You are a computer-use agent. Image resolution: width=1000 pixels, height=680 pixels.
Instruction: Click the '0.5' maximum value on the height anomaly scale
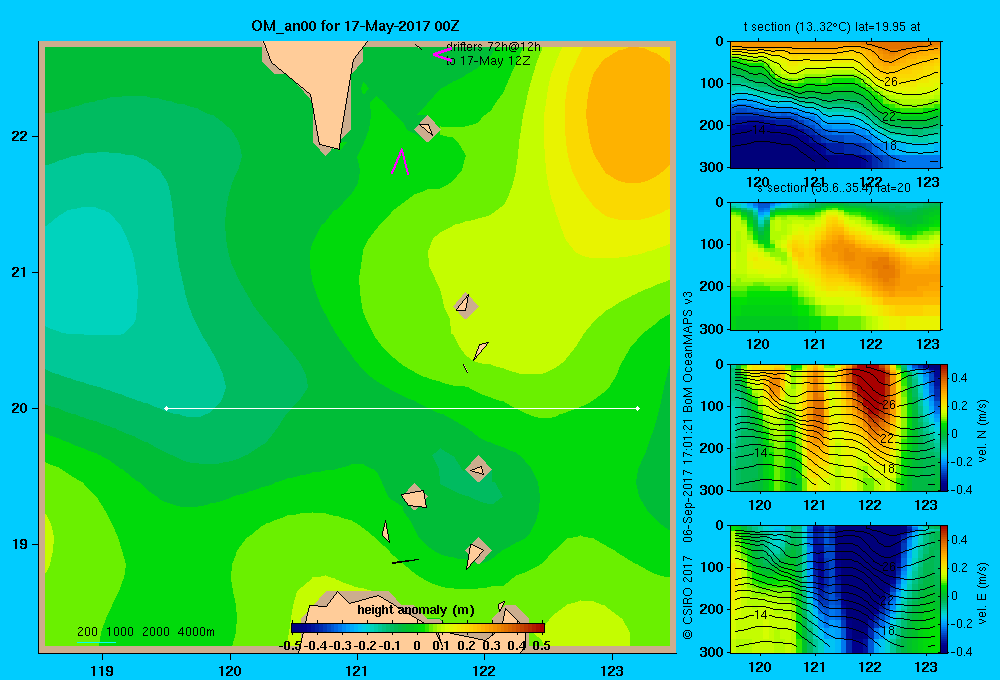click(x=541, y=646)
